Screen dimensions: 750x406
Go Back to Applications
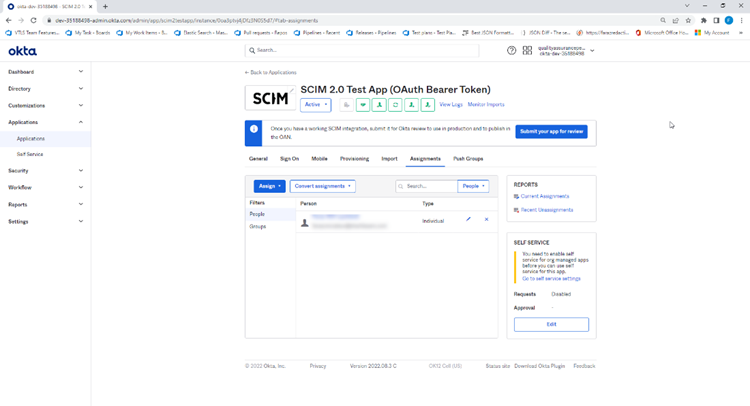pyautogui.click(x=271, y=73)
